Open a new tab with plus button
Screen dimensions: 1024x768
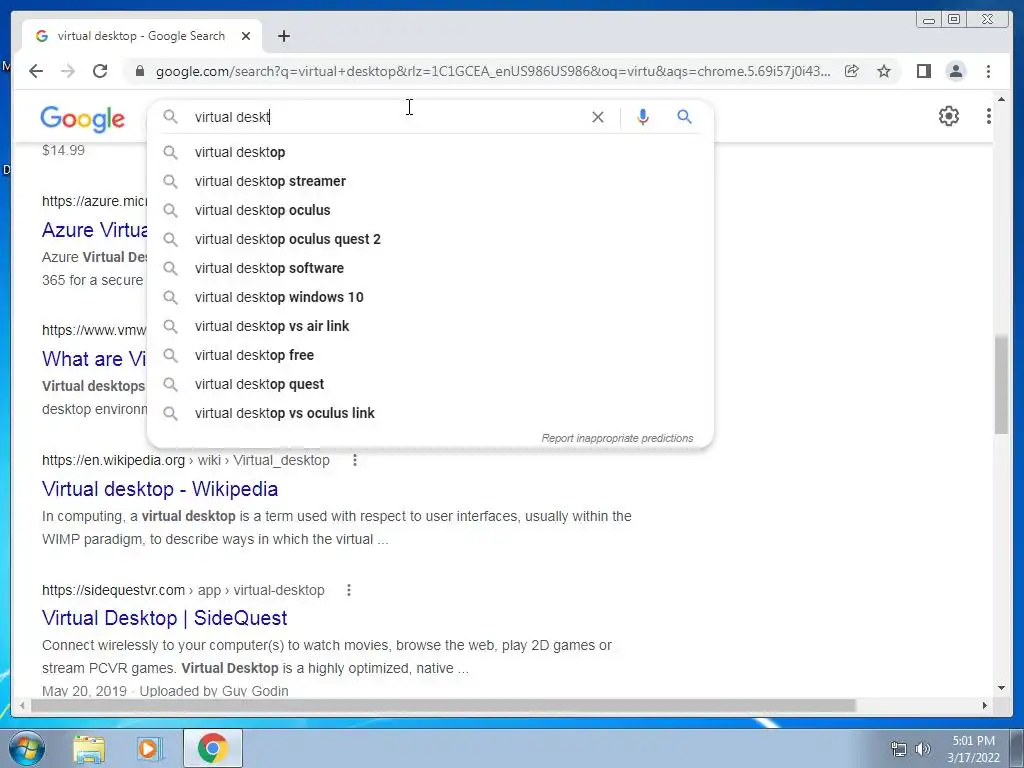(283, 36)
